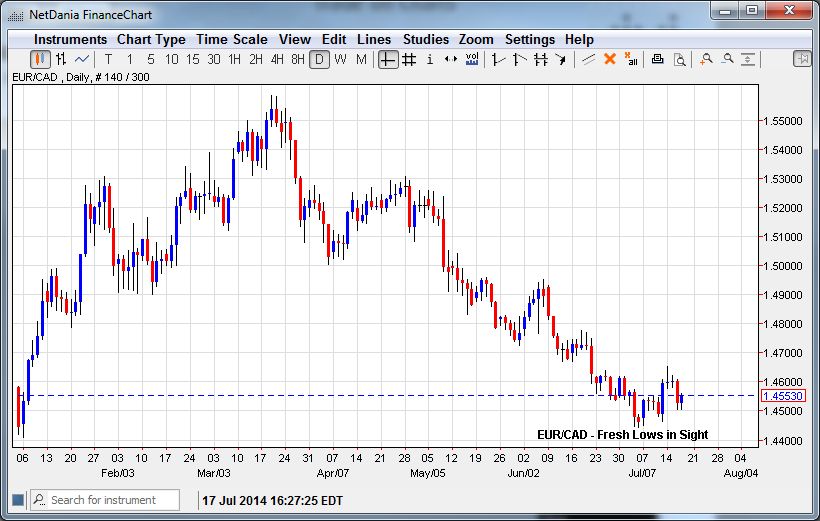
Task: Click the first line drawing tool icon
Action: [x=498, y=60]
